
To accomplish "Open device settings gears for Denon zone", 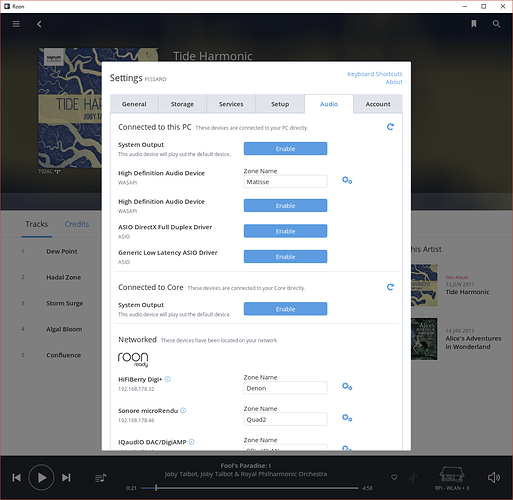I will tap(347, 386).
